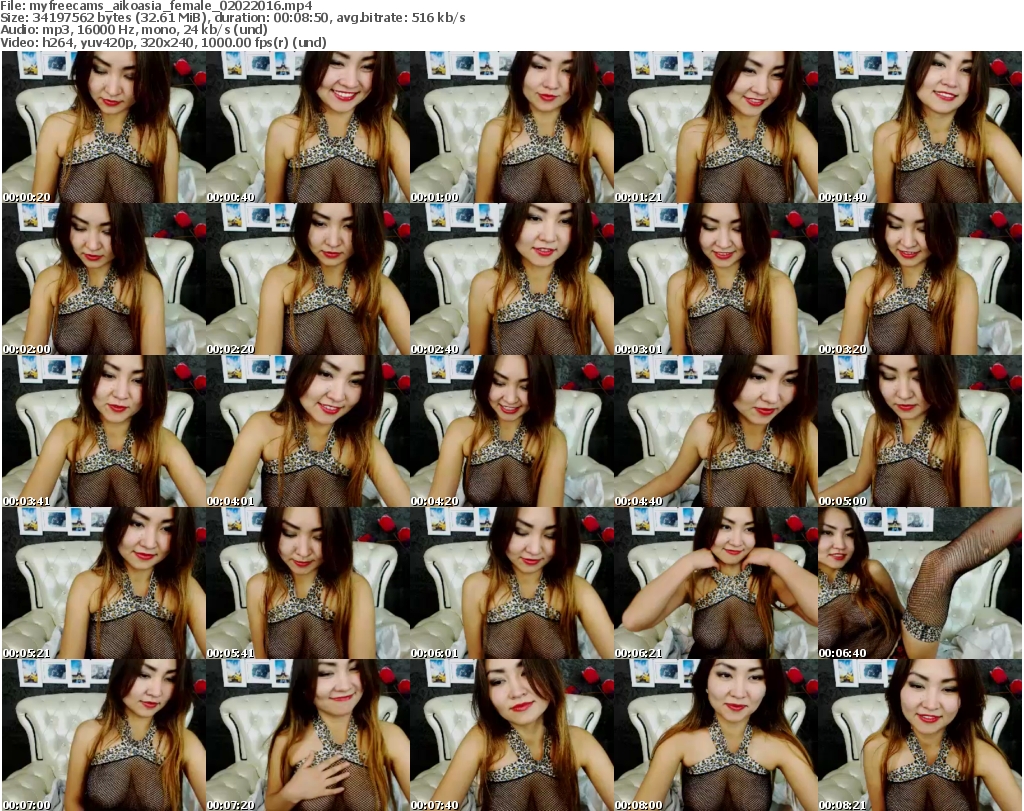Choose the 00:04:01 thumbnail
1024x811 pixels.
pos(308,432)
